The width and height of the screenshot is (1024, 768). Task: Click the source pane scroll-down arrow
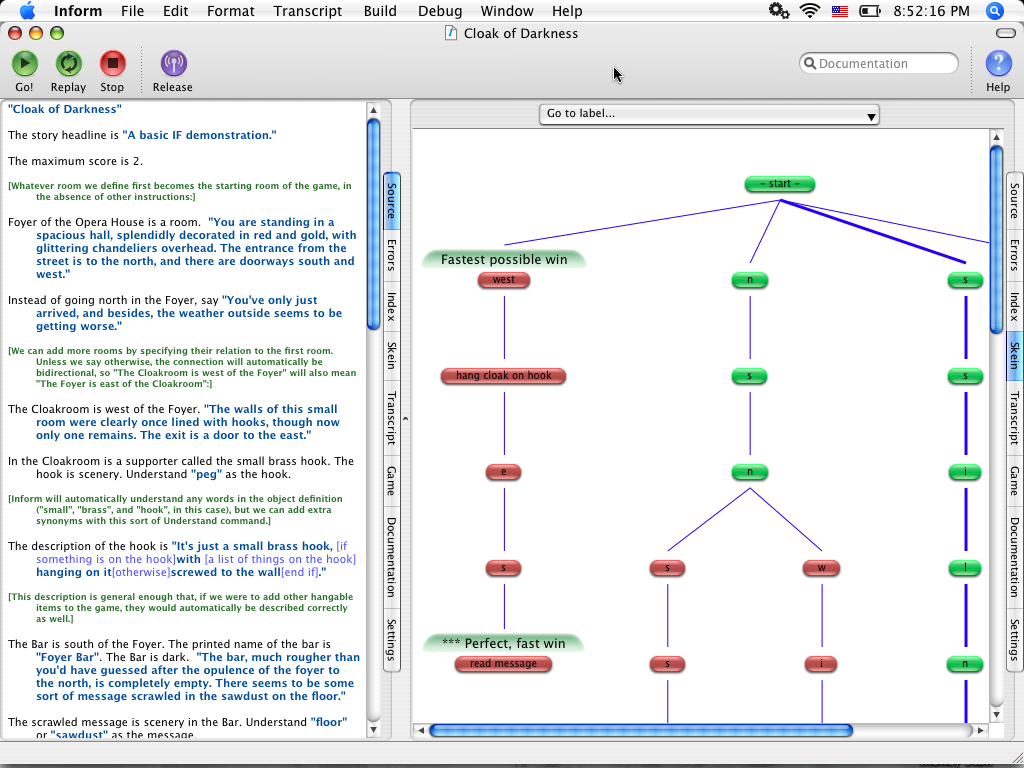click(374, 729)
